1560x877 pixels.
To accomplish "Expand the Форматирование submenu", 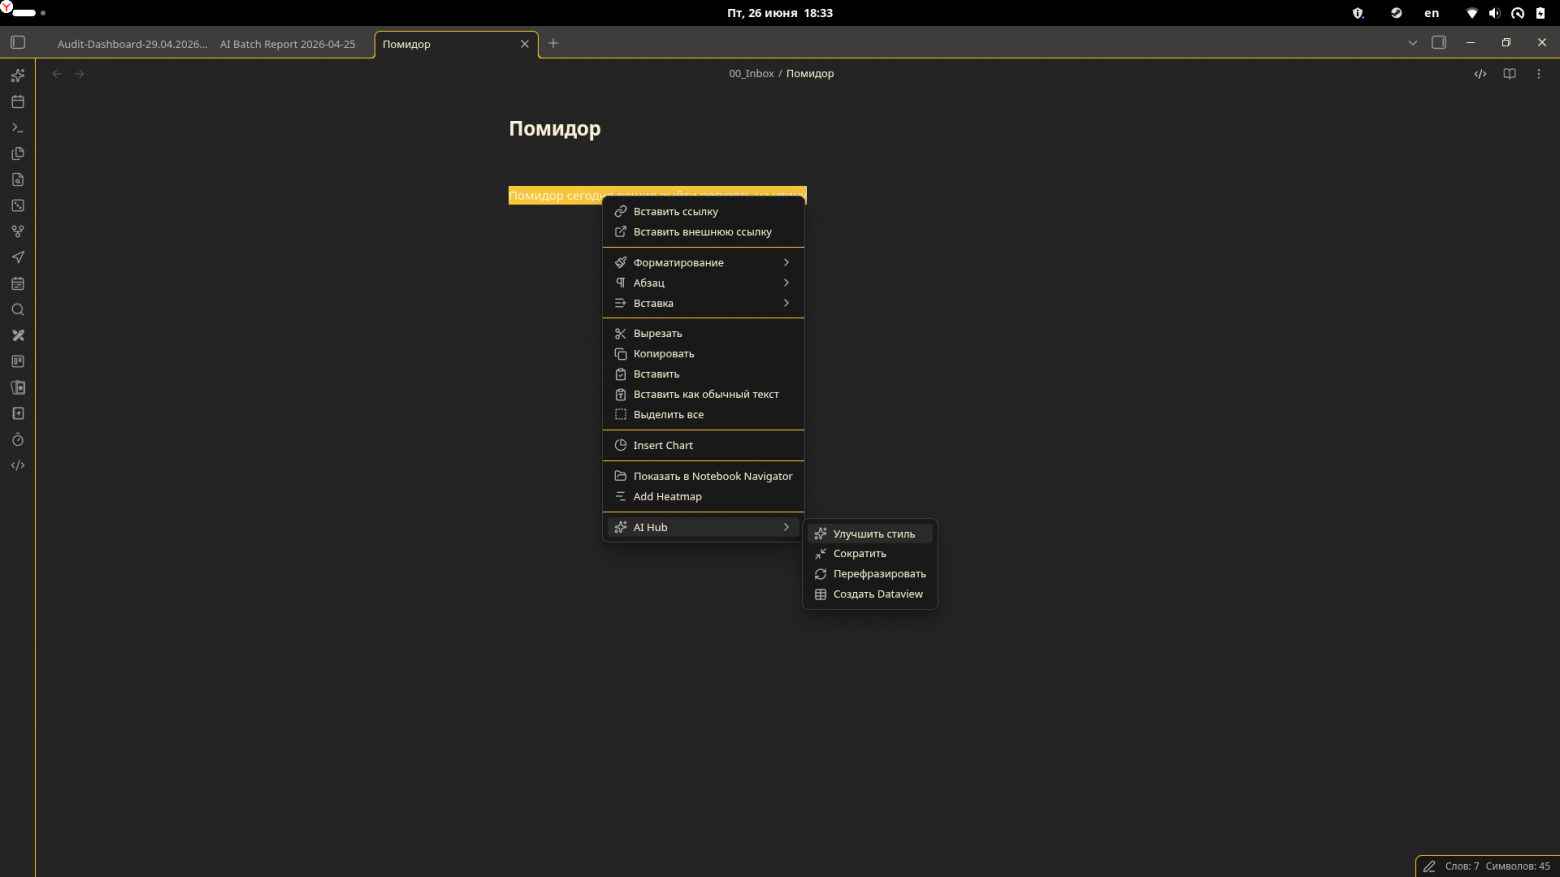I will coord(703,263).
